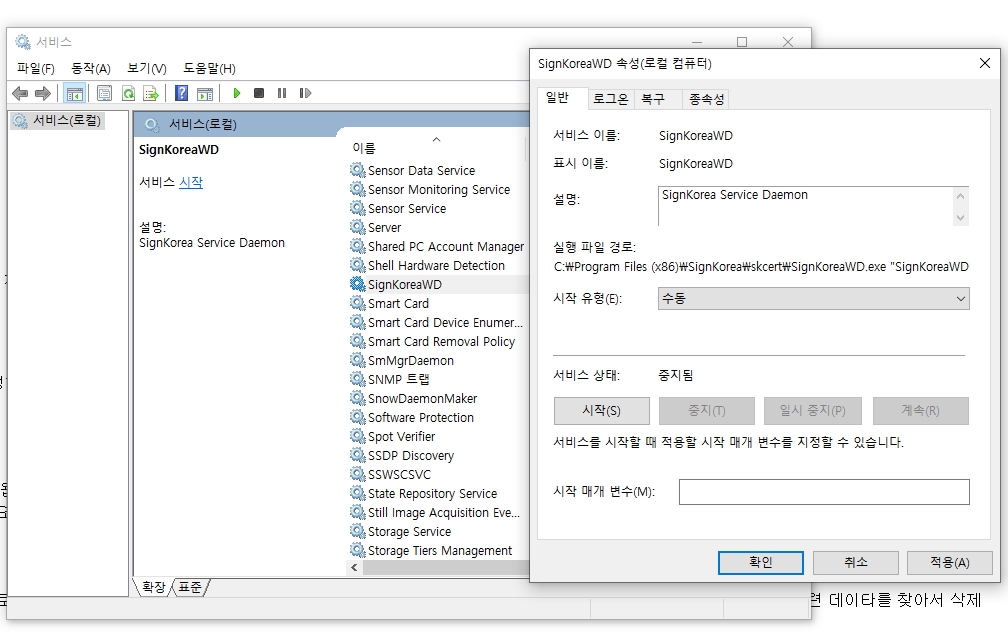Select Still Image Acquisition Eve... row

point(438,512)
